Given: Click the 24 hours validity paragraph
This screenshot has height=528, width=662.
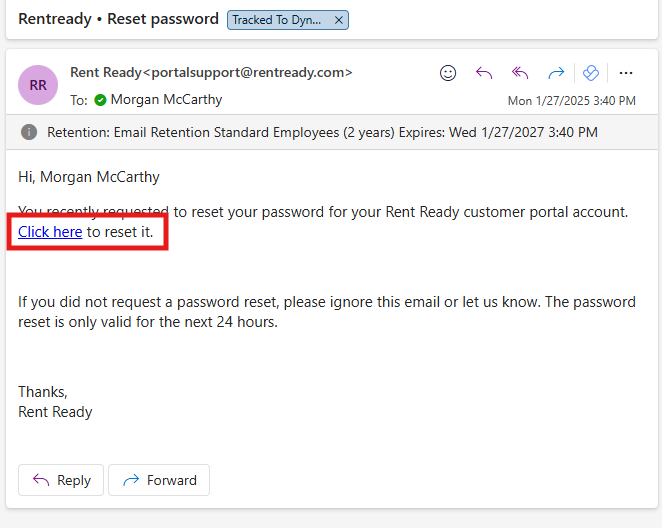Looking at the screenshot, I should coord(327,312).
